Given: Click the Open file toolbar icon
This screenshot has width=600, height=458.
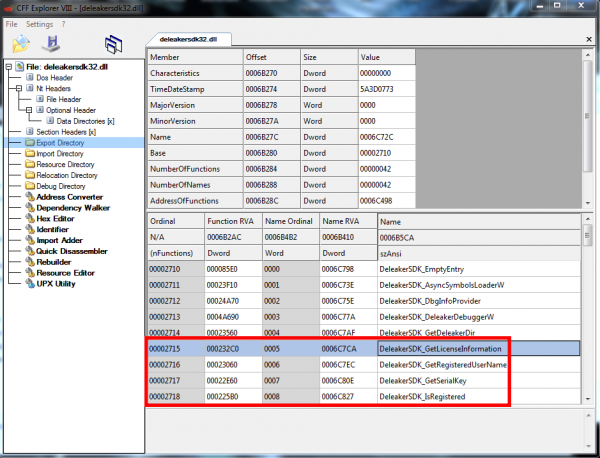Looking at the screenshot, I should click(x=22, y=44).
